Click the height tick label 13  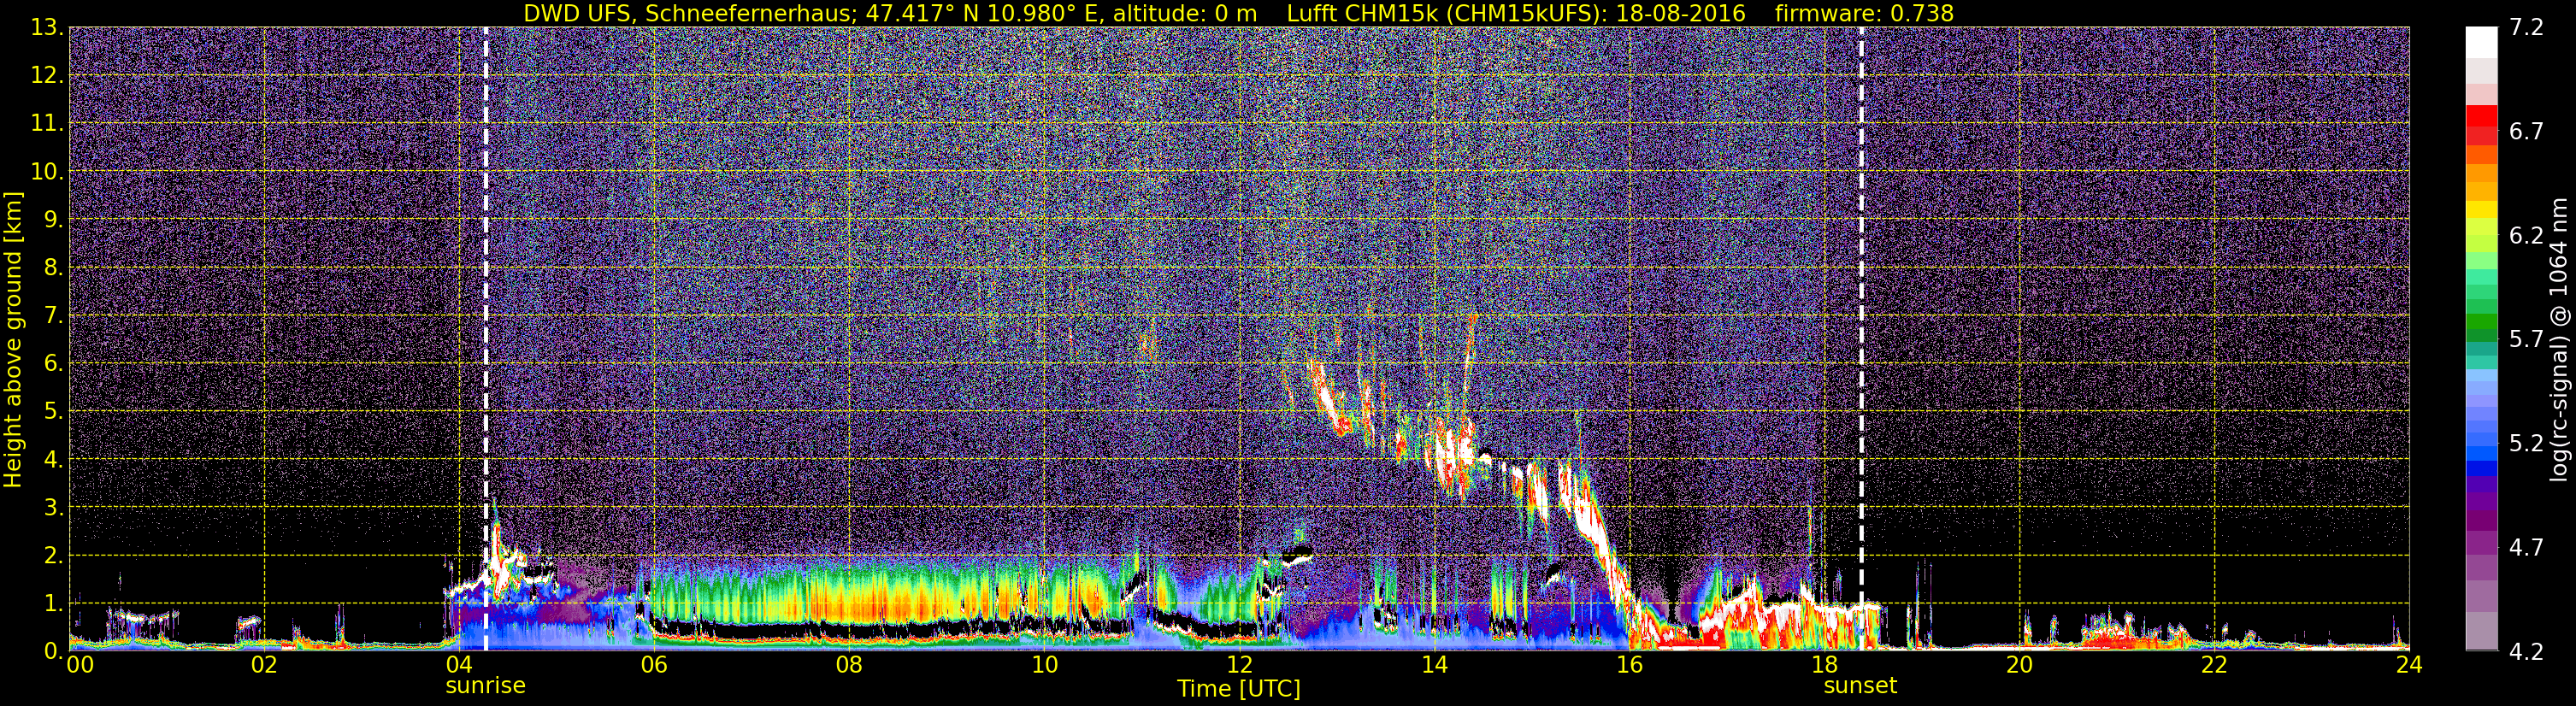pyautogui.click(x=47, y=28)
